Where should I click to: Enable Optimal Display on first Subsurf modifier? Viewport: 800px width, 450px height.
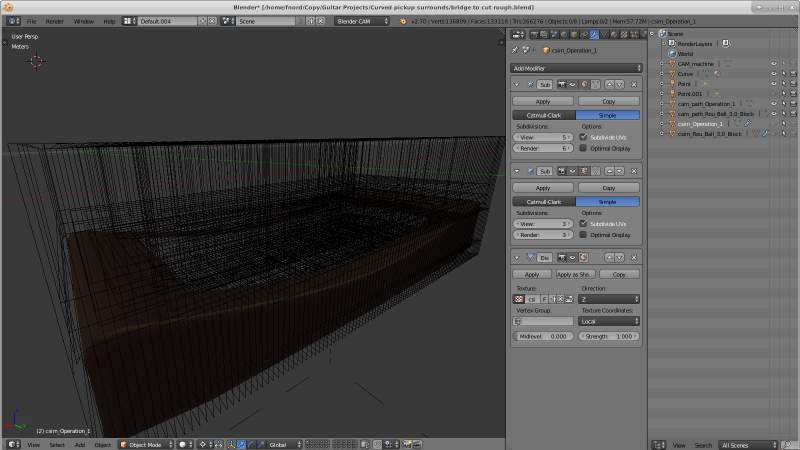tap(584, 148)
